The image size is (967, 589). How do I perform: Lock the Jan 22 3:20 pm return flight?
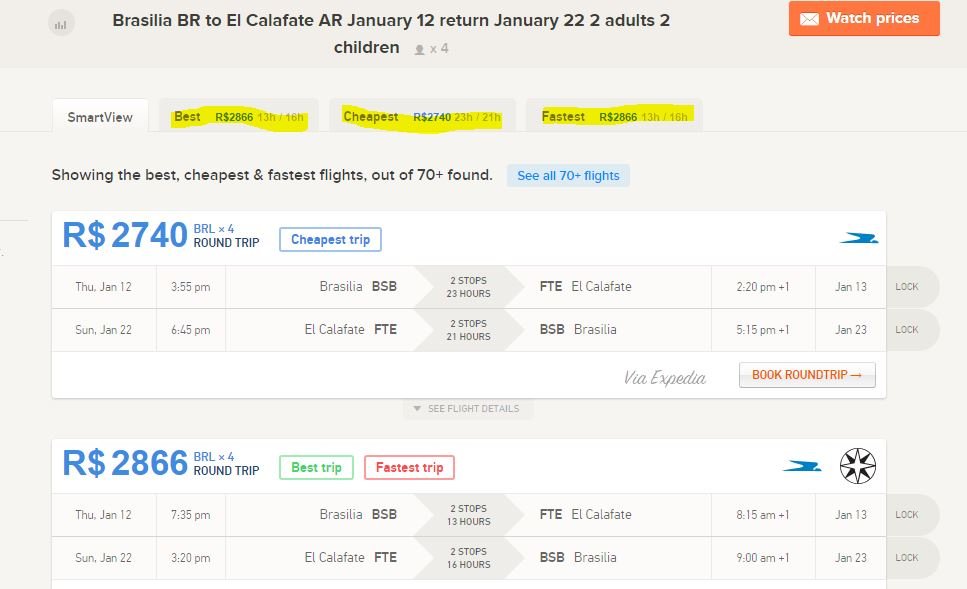point(907,558)
